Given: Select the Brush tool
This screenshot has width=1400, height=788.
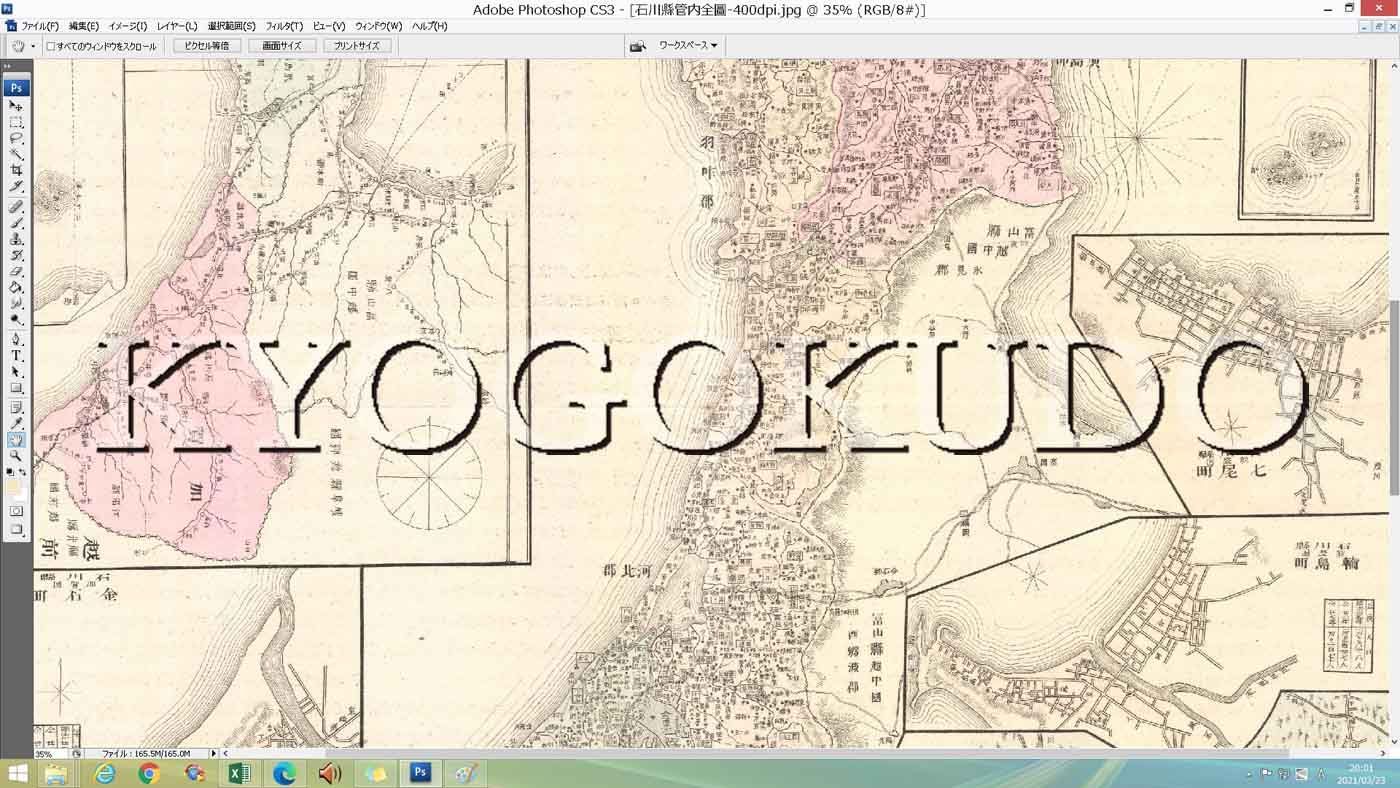Looking at the screenshot, I should click(16, 223).
